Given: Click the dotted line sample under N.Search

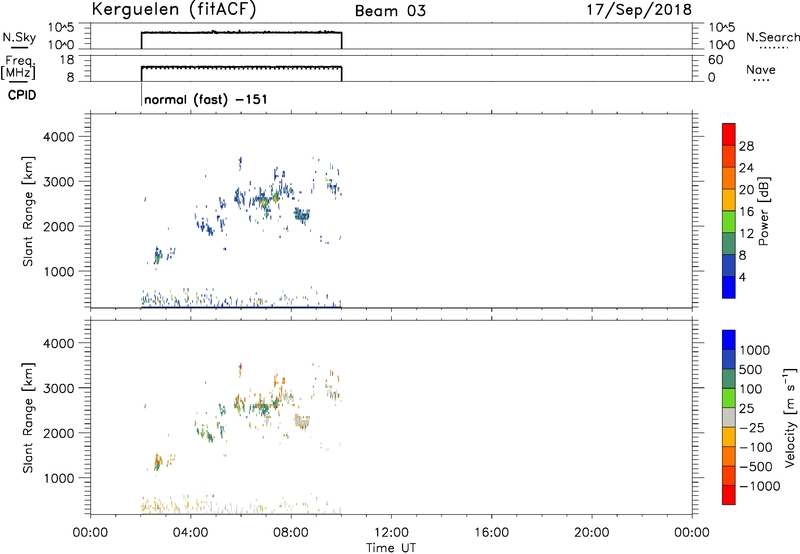Looking at the screenshot, I should pos(773,48).
